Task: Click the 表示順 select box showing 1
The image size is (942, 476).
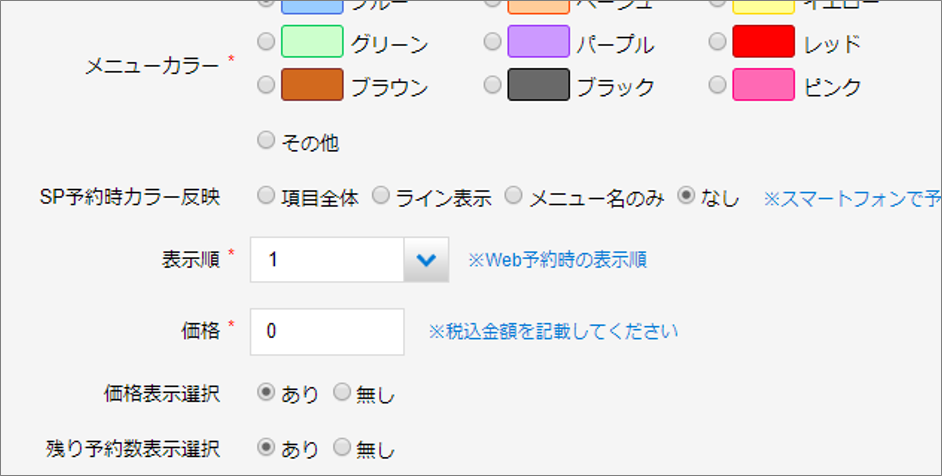Action: (326, 260)
